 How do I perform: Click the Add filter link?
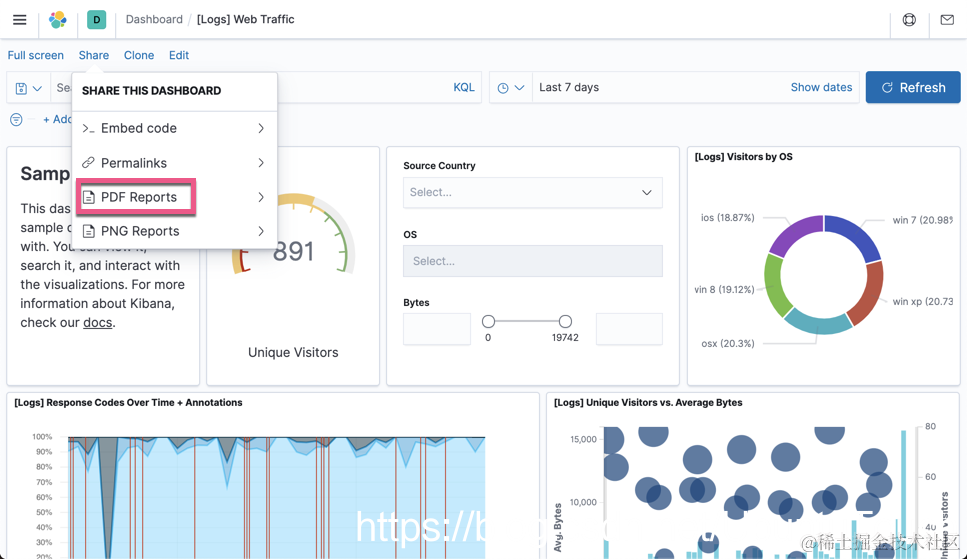(x=57, y=119)
